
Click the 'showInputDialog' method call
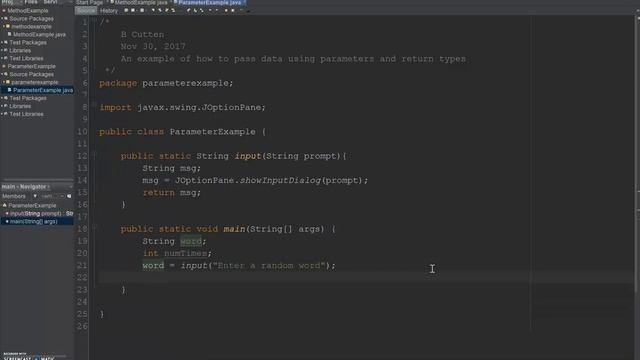click(280, 180)
